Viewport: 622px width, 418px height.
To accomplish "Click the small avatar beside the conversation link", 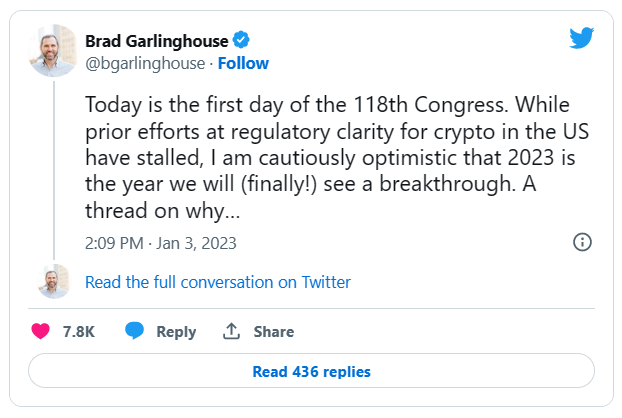I will [x=54, y=282].
